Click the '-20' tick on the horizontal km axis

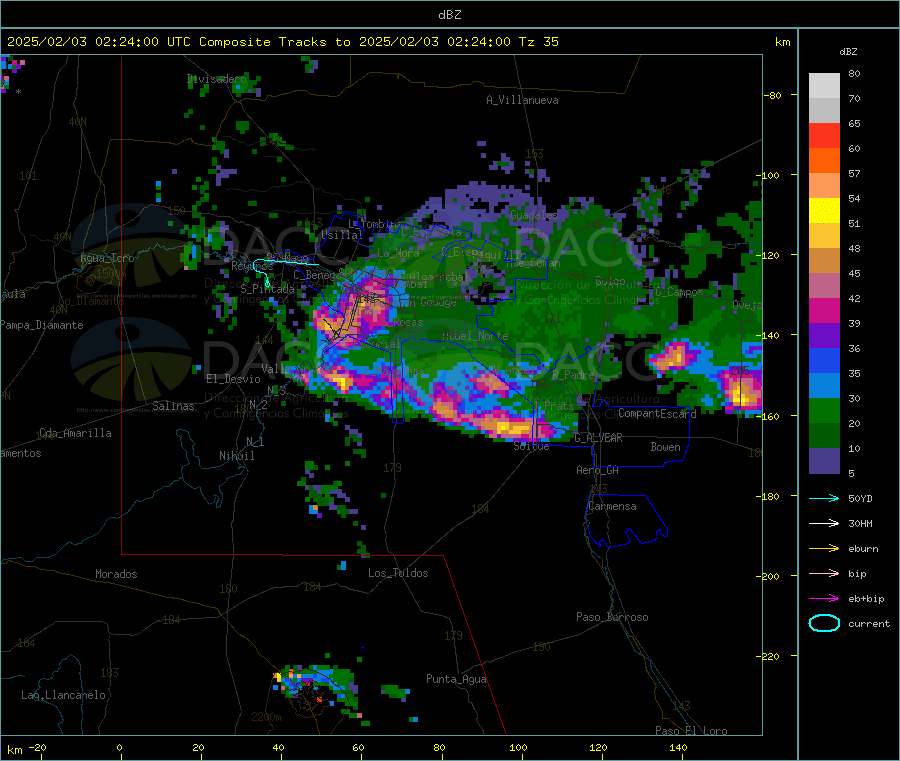[x=37, y=747]
